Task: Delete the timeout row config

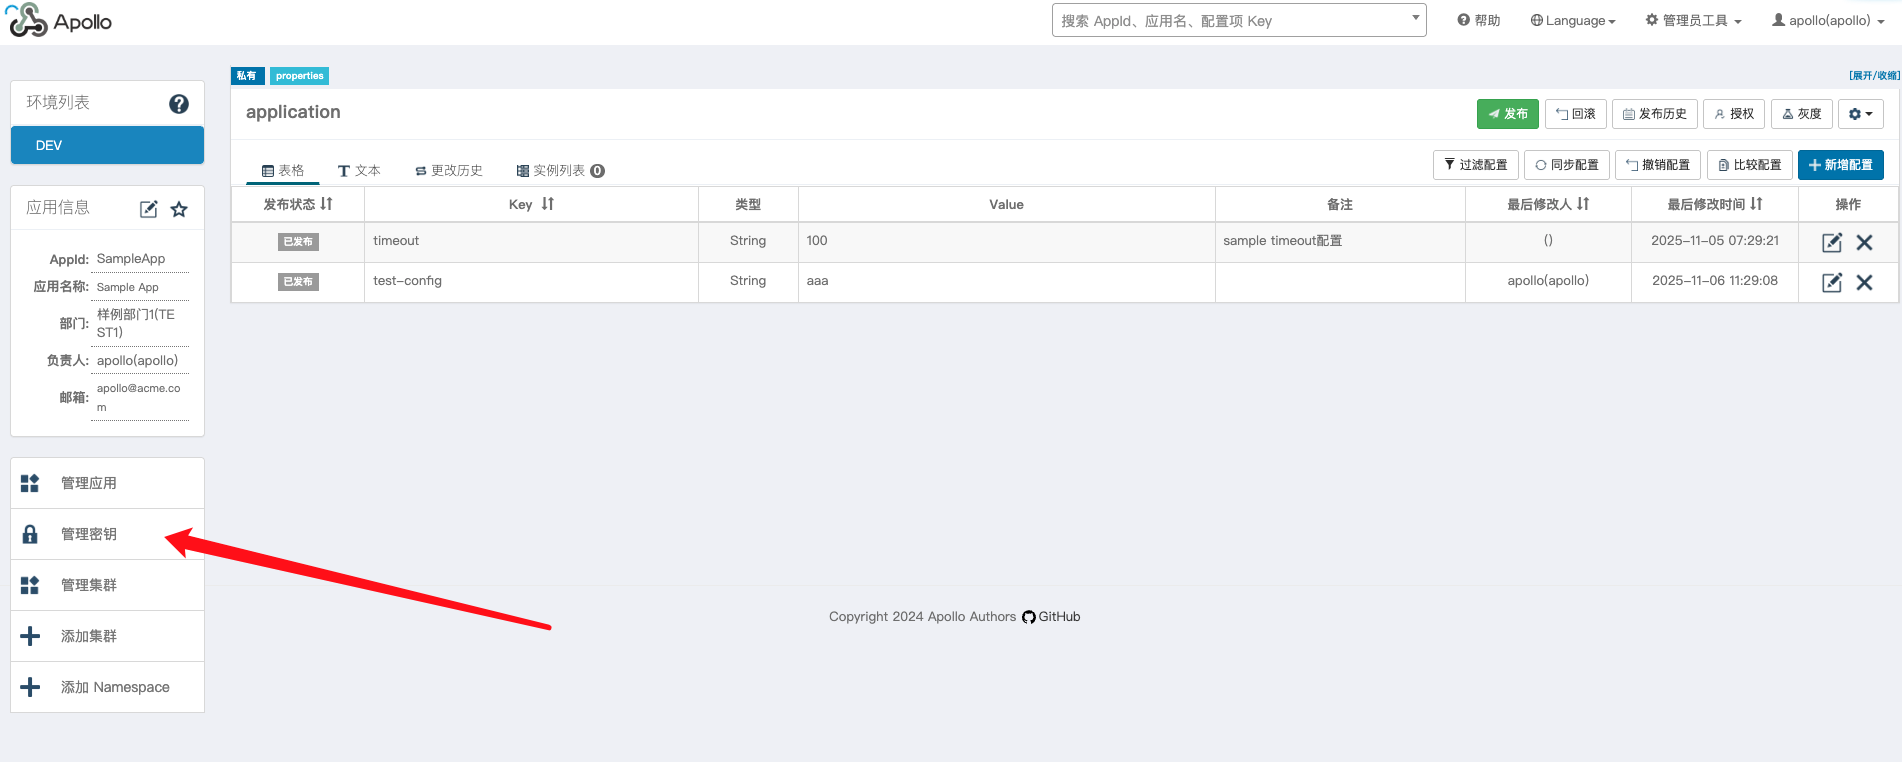Action: point(1864,242)
